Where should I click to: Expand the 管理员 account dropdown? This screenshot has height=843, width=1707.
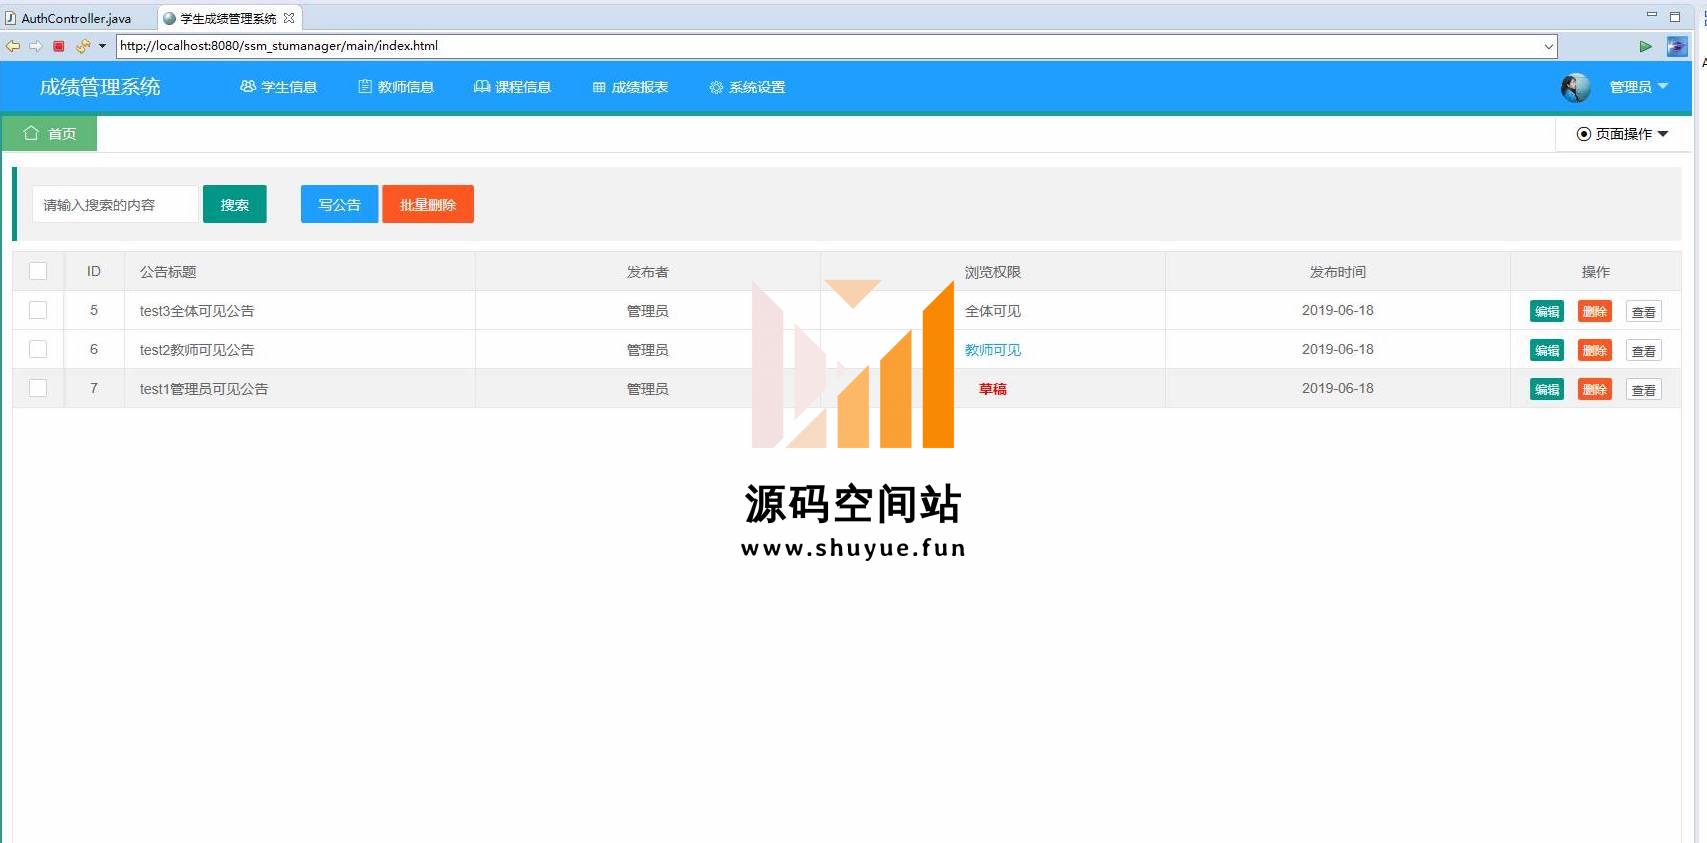(1638, 87)
